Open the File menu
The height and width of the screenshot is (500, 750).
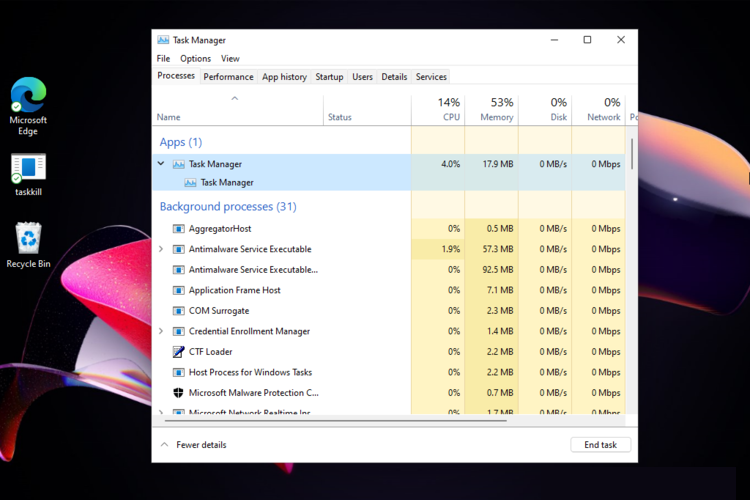pyautogui.click(x=163, y=58)
